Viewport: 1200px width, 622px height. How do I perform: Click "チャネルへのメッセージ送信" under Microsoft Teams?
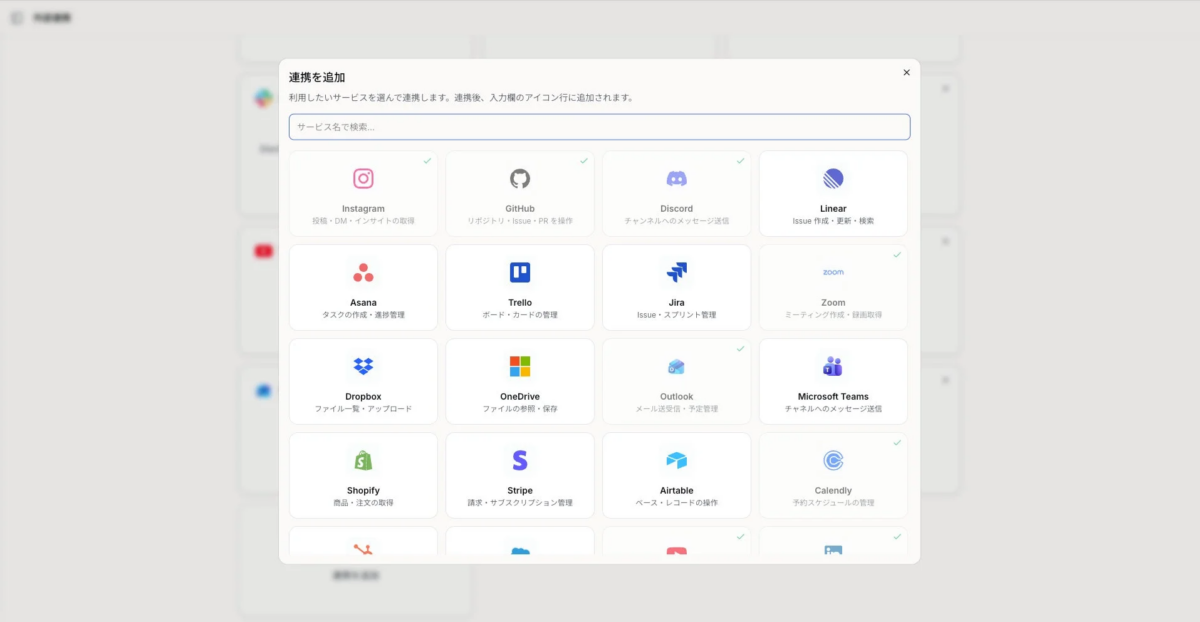pyautogui.click(x=833, y=409)
